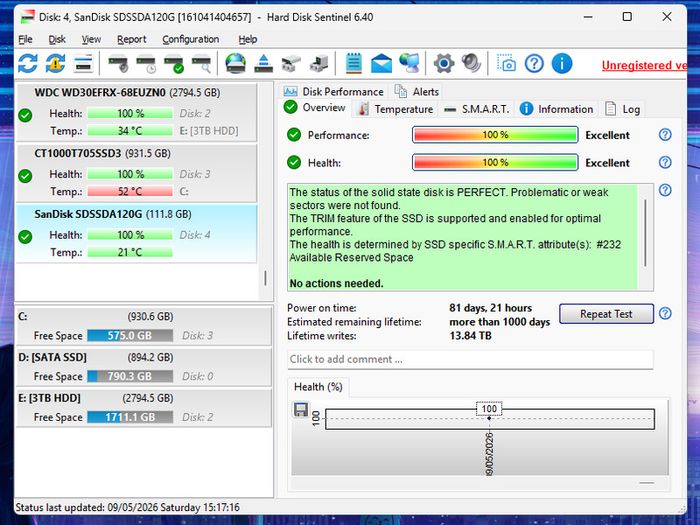This screenshot has height=525, width=700.
Task: Click the refresh icon with yellow warning sign
Action: (x=55, y=63)
